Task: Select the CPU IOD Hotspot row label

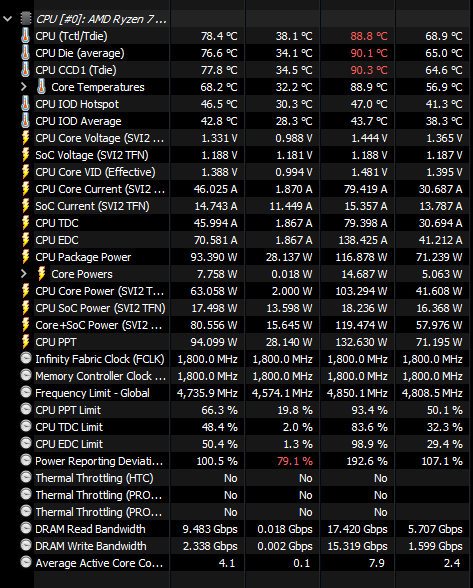Action: 77,104
